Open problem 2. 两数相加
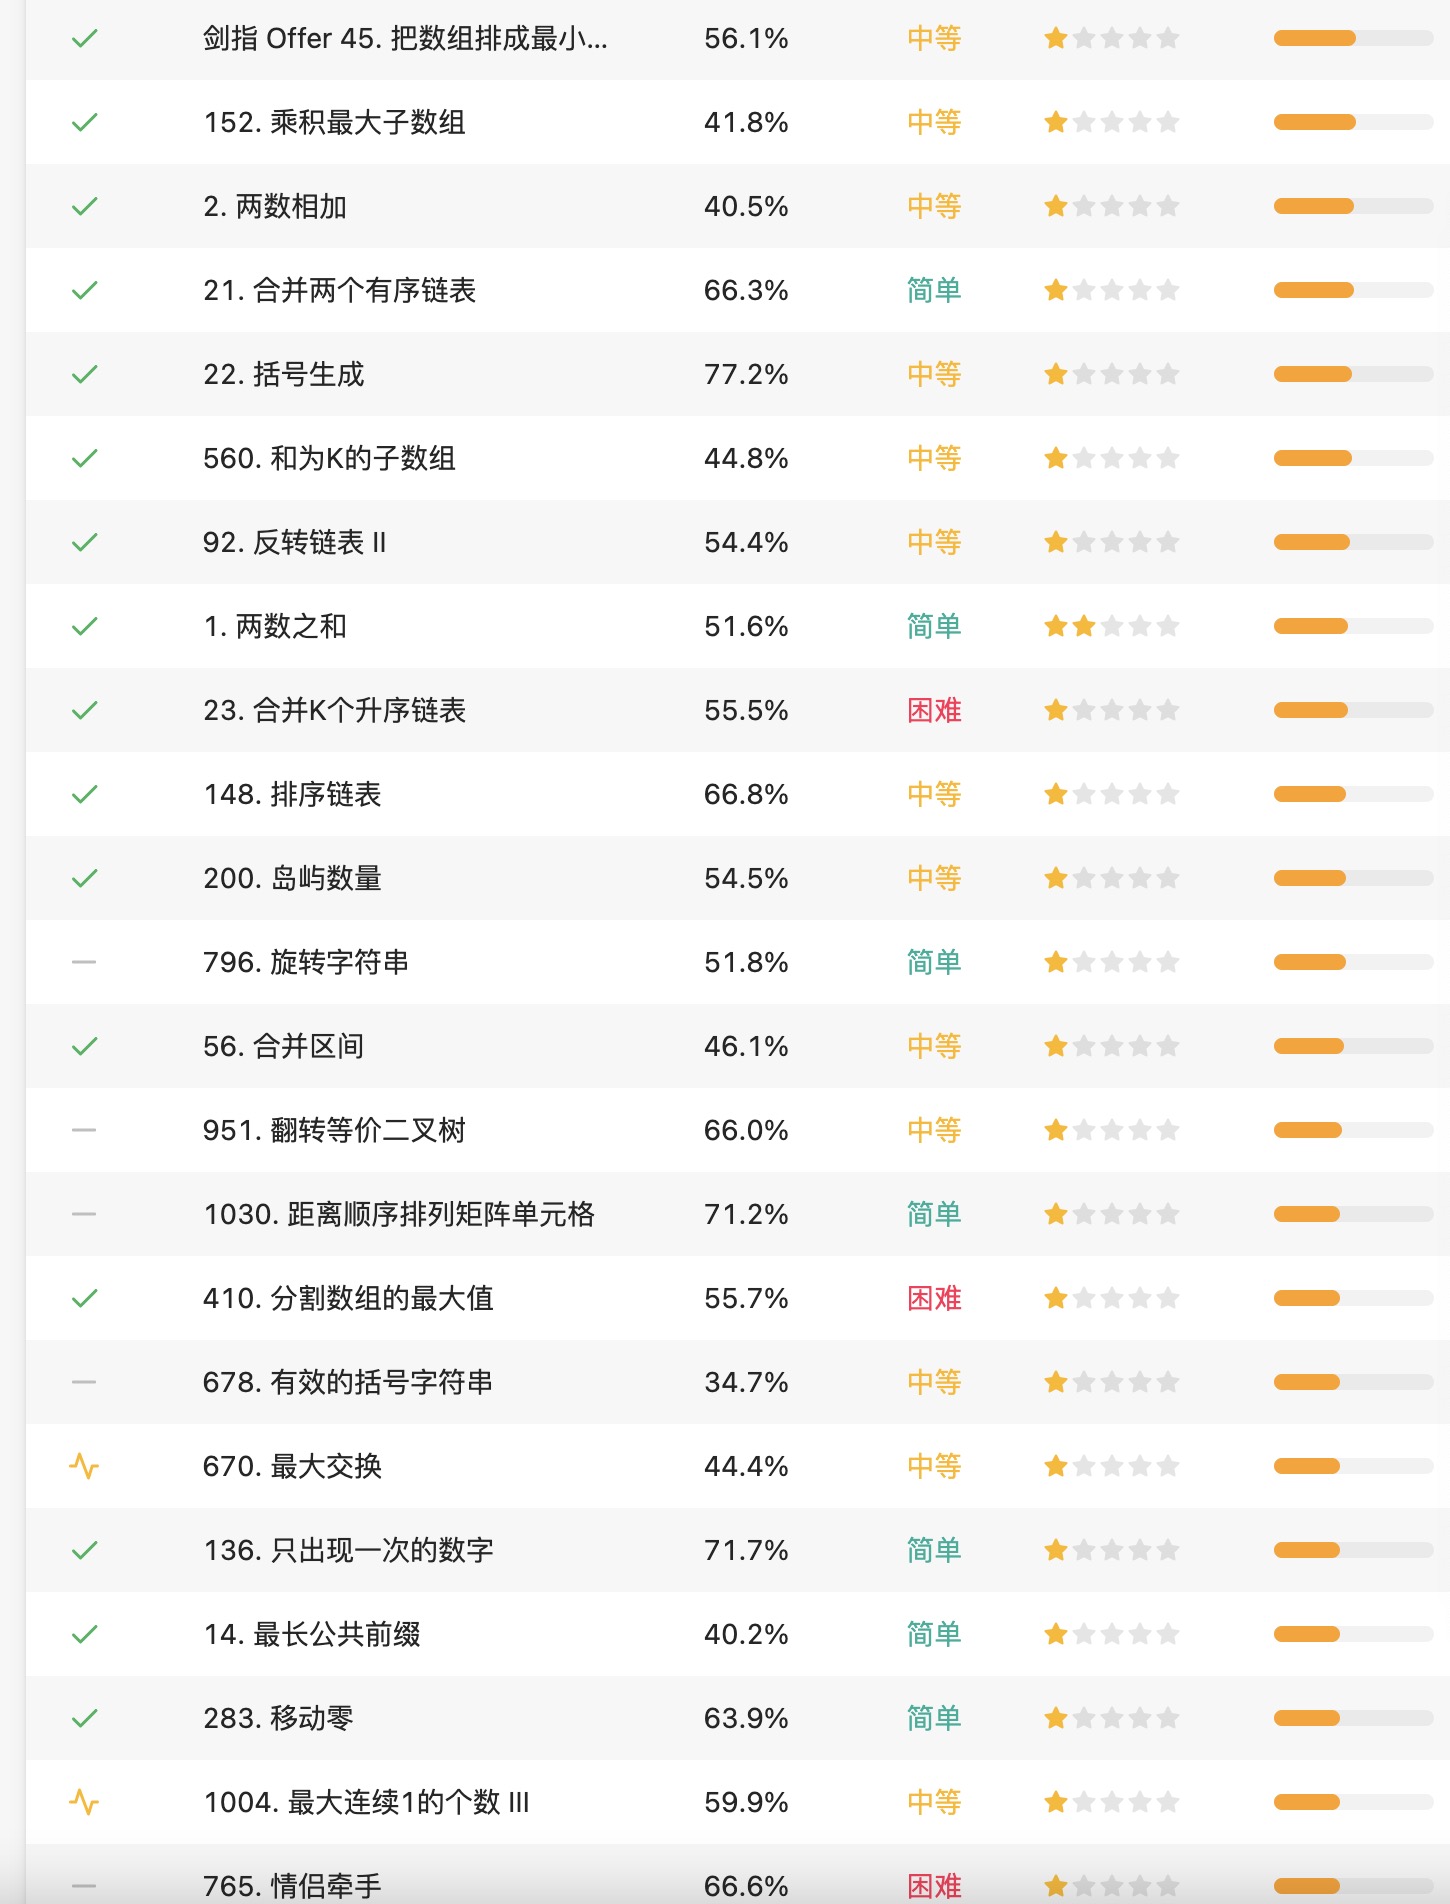 coord(275,207)
